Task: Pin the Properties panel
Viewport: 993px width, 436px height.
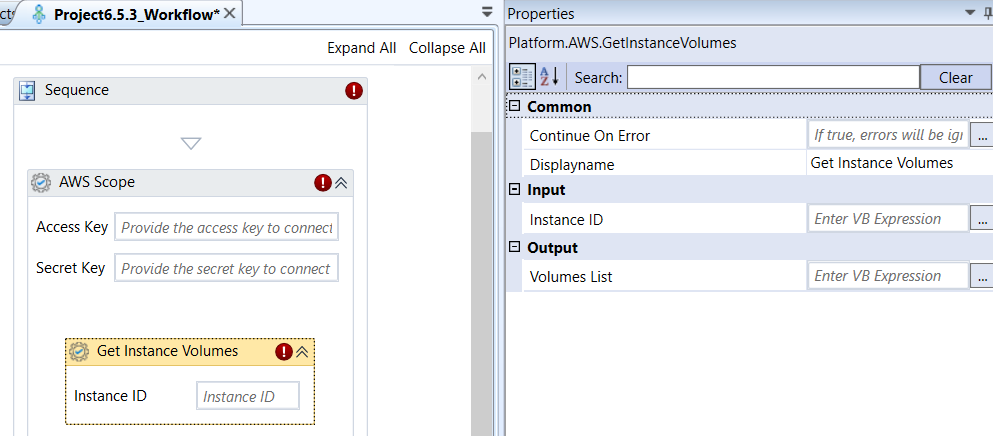Action: click(x=988, y=13)
